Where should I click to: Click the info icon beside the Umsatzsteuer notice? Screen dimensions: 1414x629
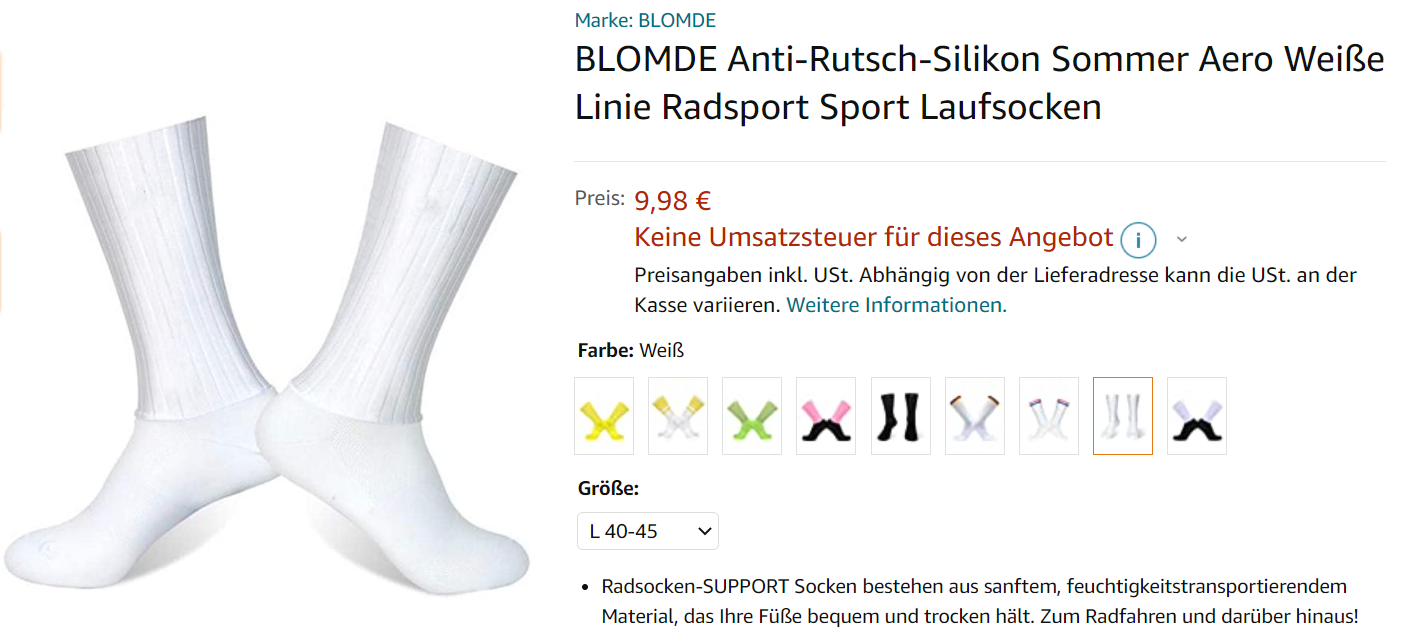1138,240
